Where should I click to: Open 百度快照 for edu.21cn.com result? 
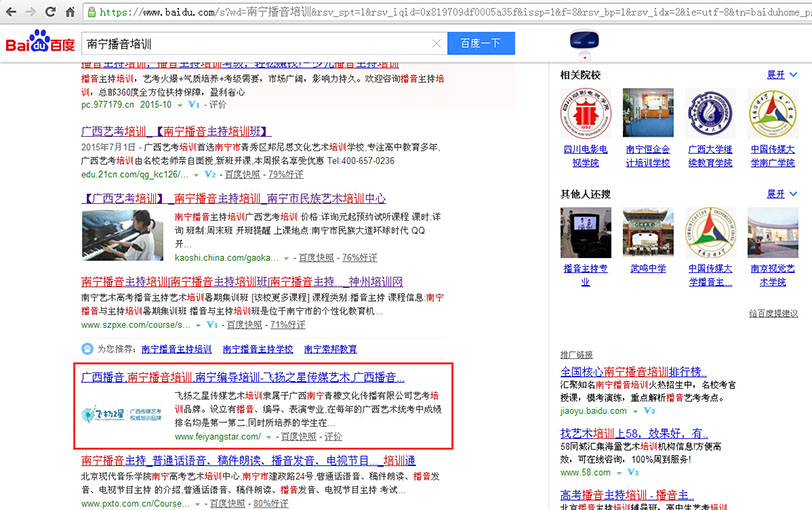pos(242,174)
